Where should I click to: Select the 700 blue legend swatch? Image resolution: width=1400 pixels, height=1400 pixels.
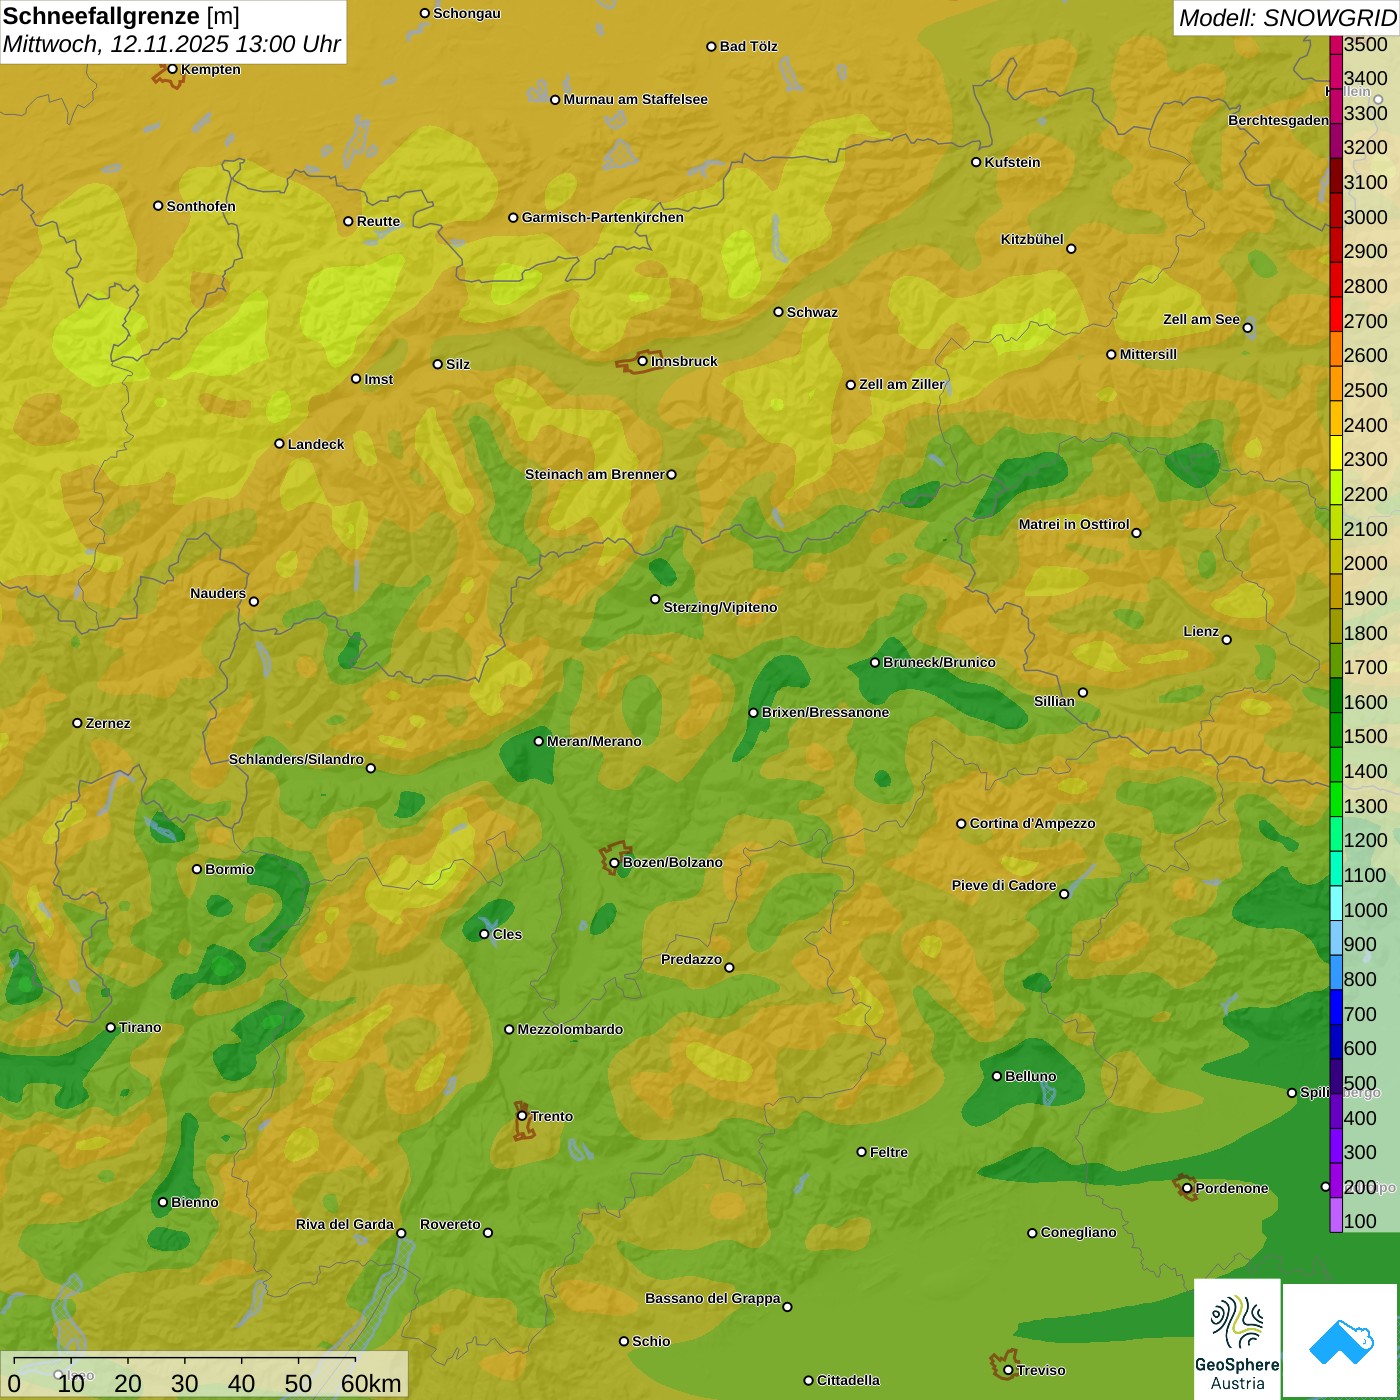pos(1335,1007)
